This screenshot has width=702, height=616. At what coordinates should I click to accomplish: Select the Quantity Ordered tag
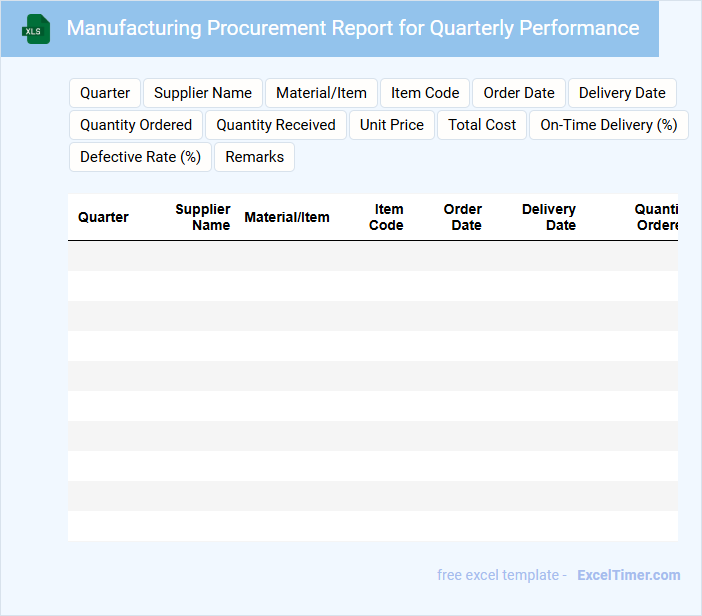click(136, 125)
